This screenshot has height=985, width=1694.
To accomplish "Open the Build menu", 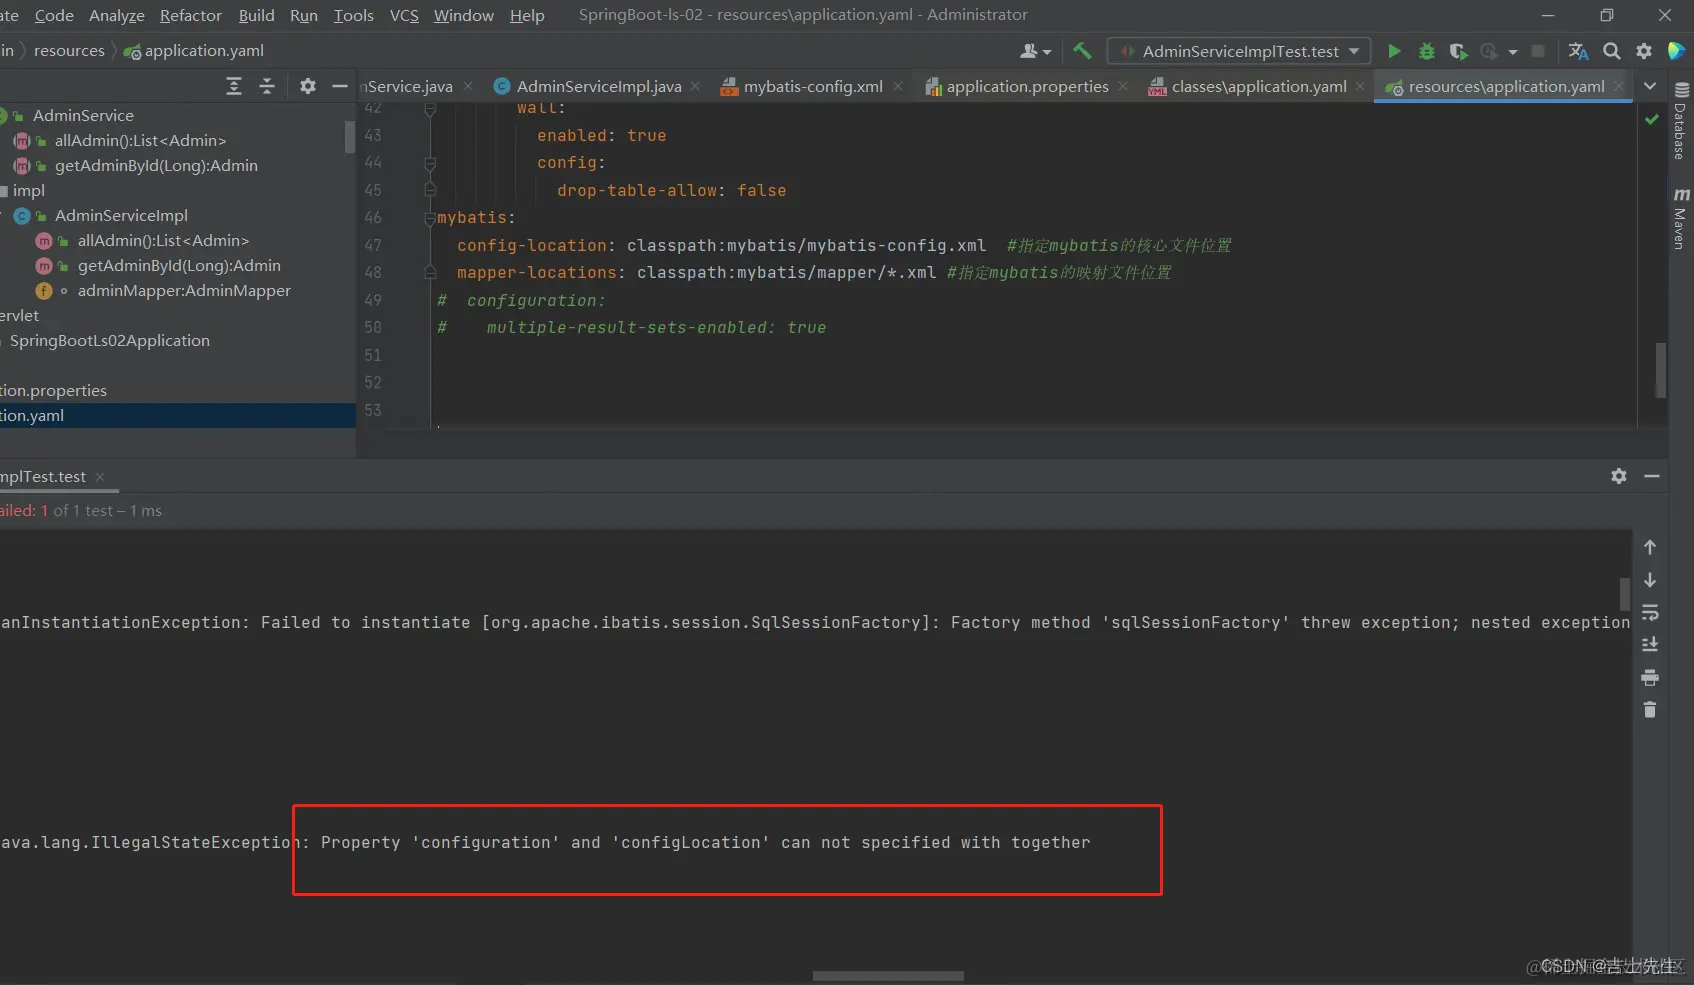I will pos(257,15).
